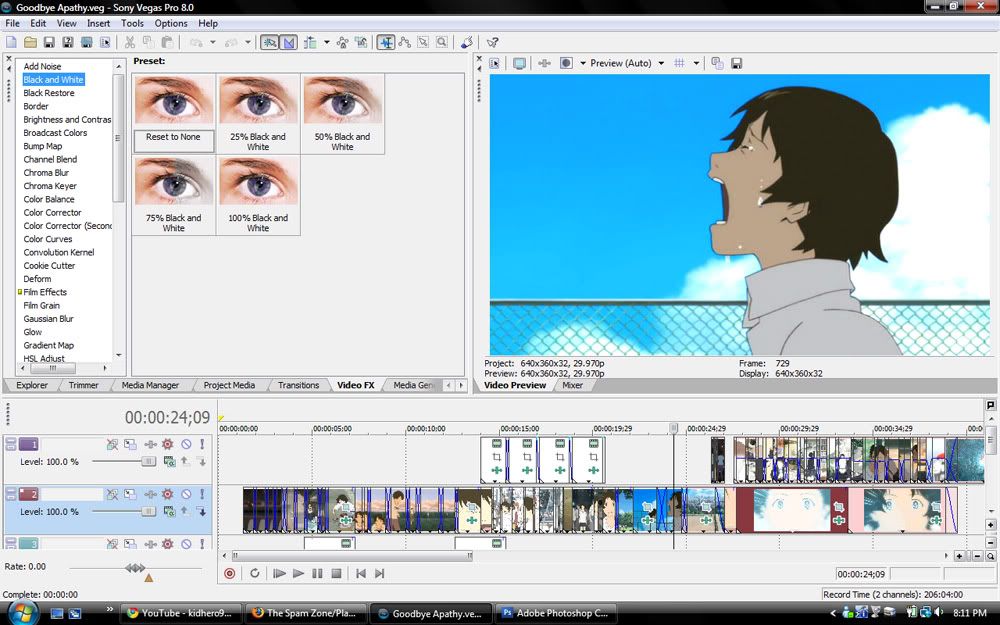Toggle Loop Playback button
1000x625 pixels.
coord(254,573)
